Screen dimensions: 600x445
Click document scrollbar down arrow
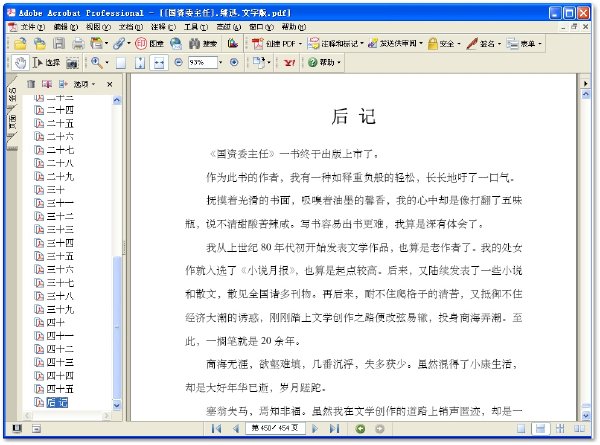tap(585, 414)
